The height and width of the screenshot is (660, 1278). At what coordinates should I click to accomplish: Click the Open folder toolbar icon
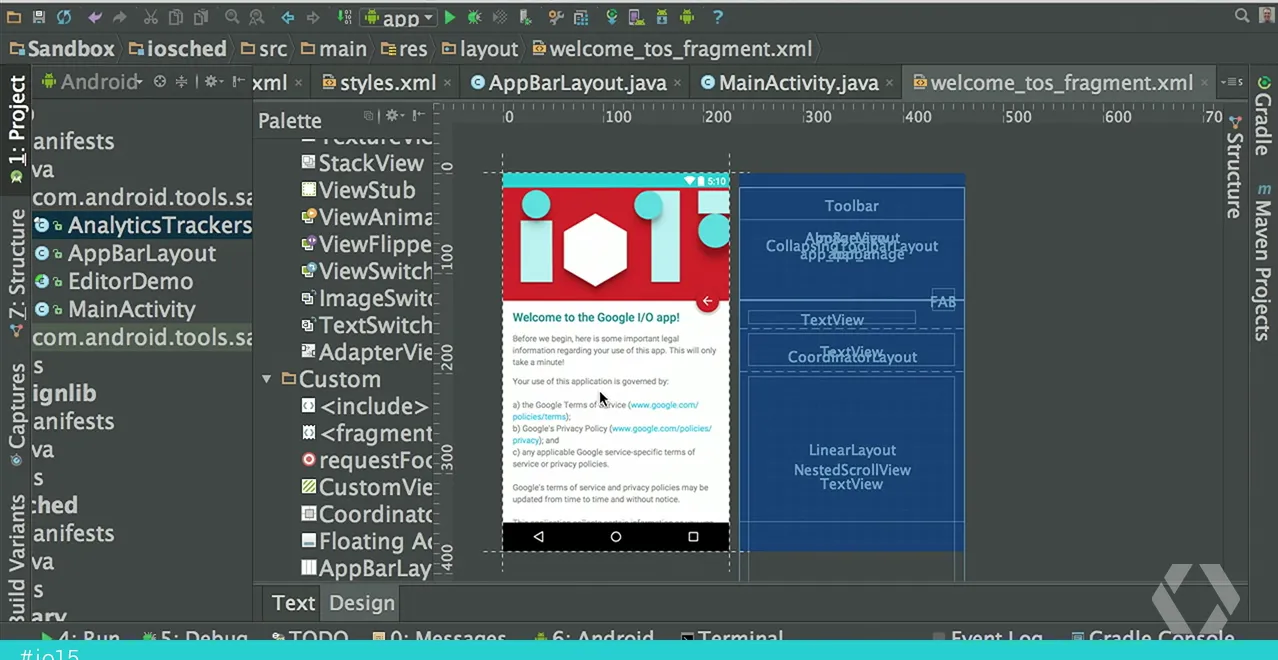tap(13, 17)
